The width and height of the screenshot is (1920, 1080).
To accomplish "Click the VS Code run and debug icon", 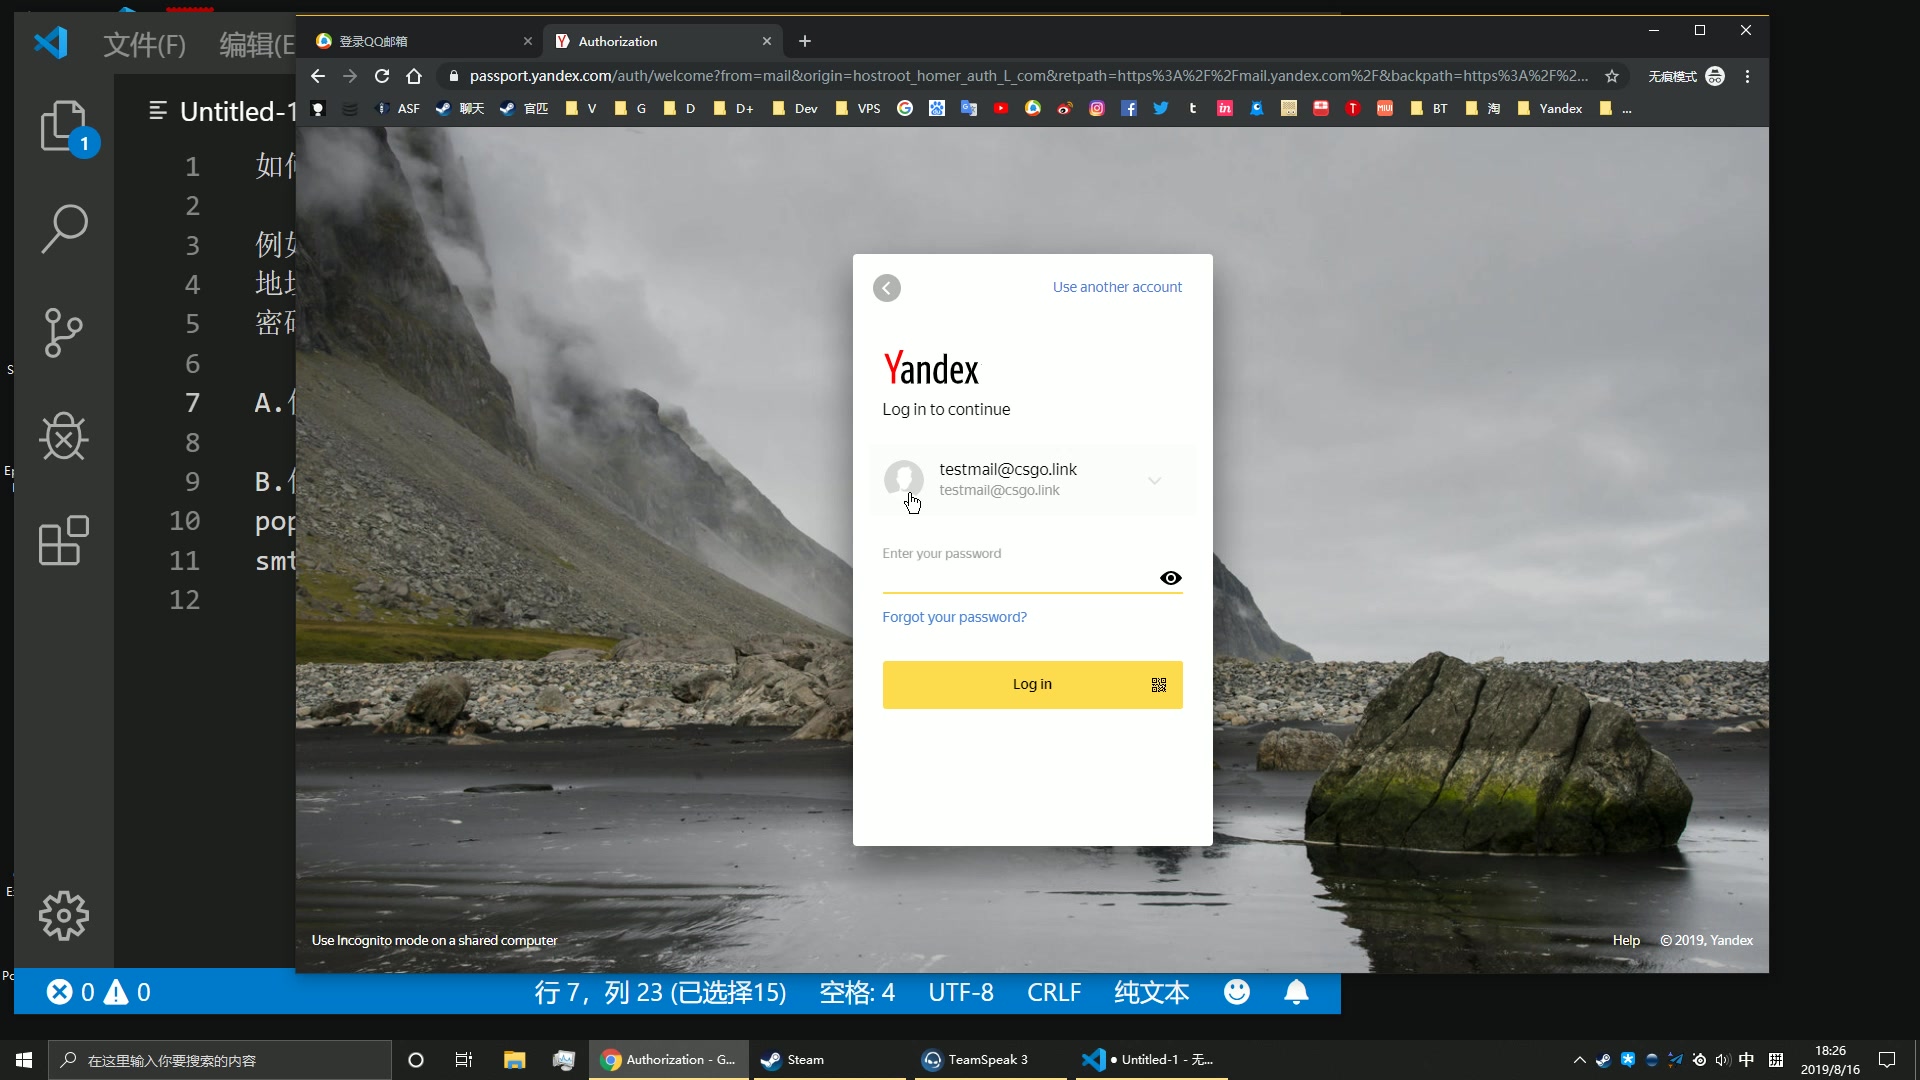I will click(x=62, y=438).
